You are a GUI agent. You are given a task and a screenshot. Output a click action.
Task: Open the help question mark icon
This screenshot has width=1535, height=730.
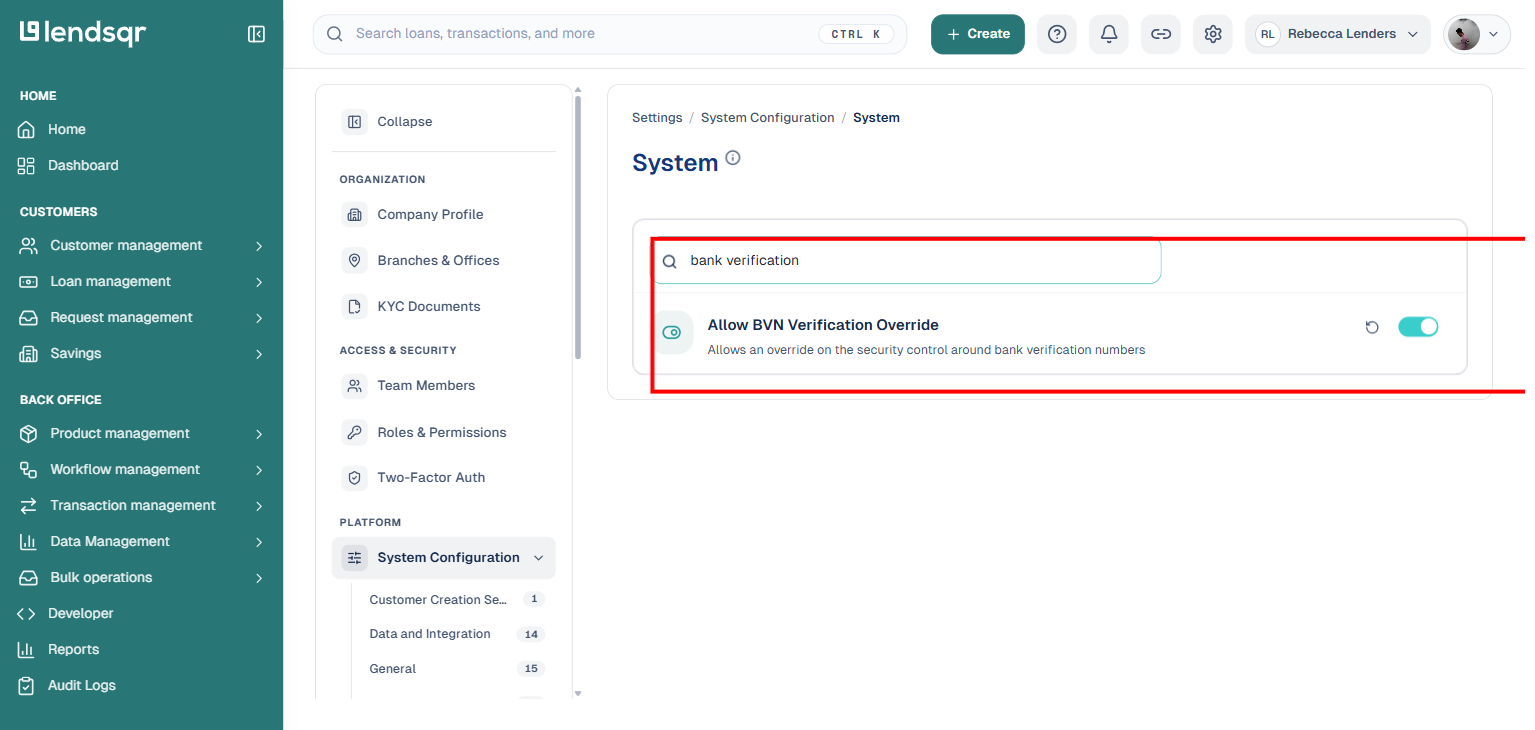1057,34
